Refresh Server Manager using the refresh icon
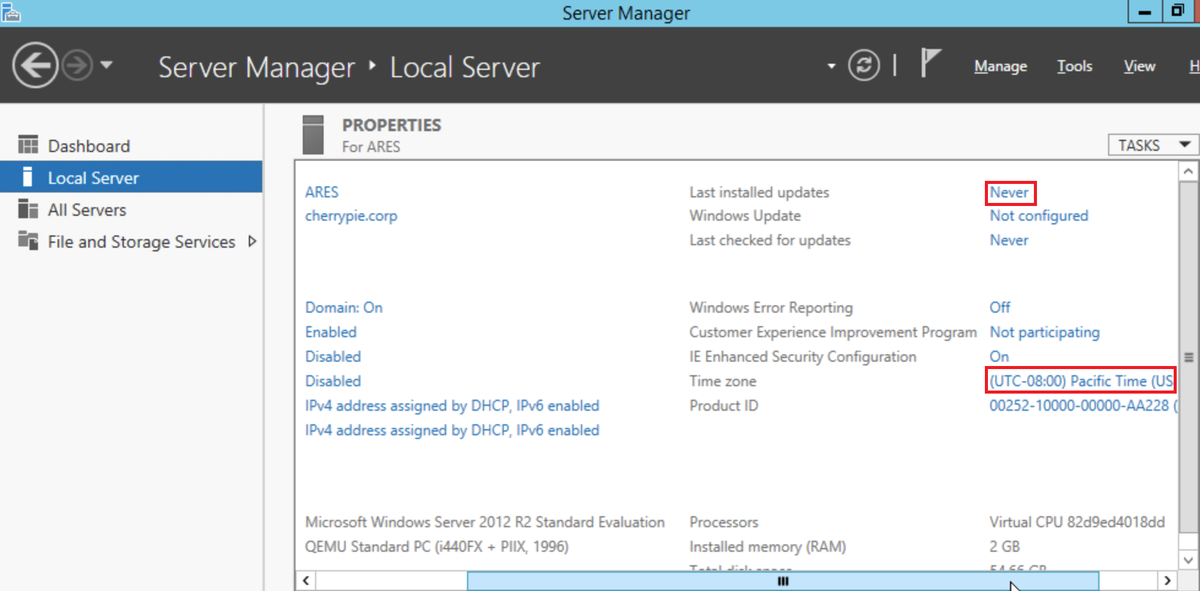Viewport: 1200px width, 591px height. [863, 66]
